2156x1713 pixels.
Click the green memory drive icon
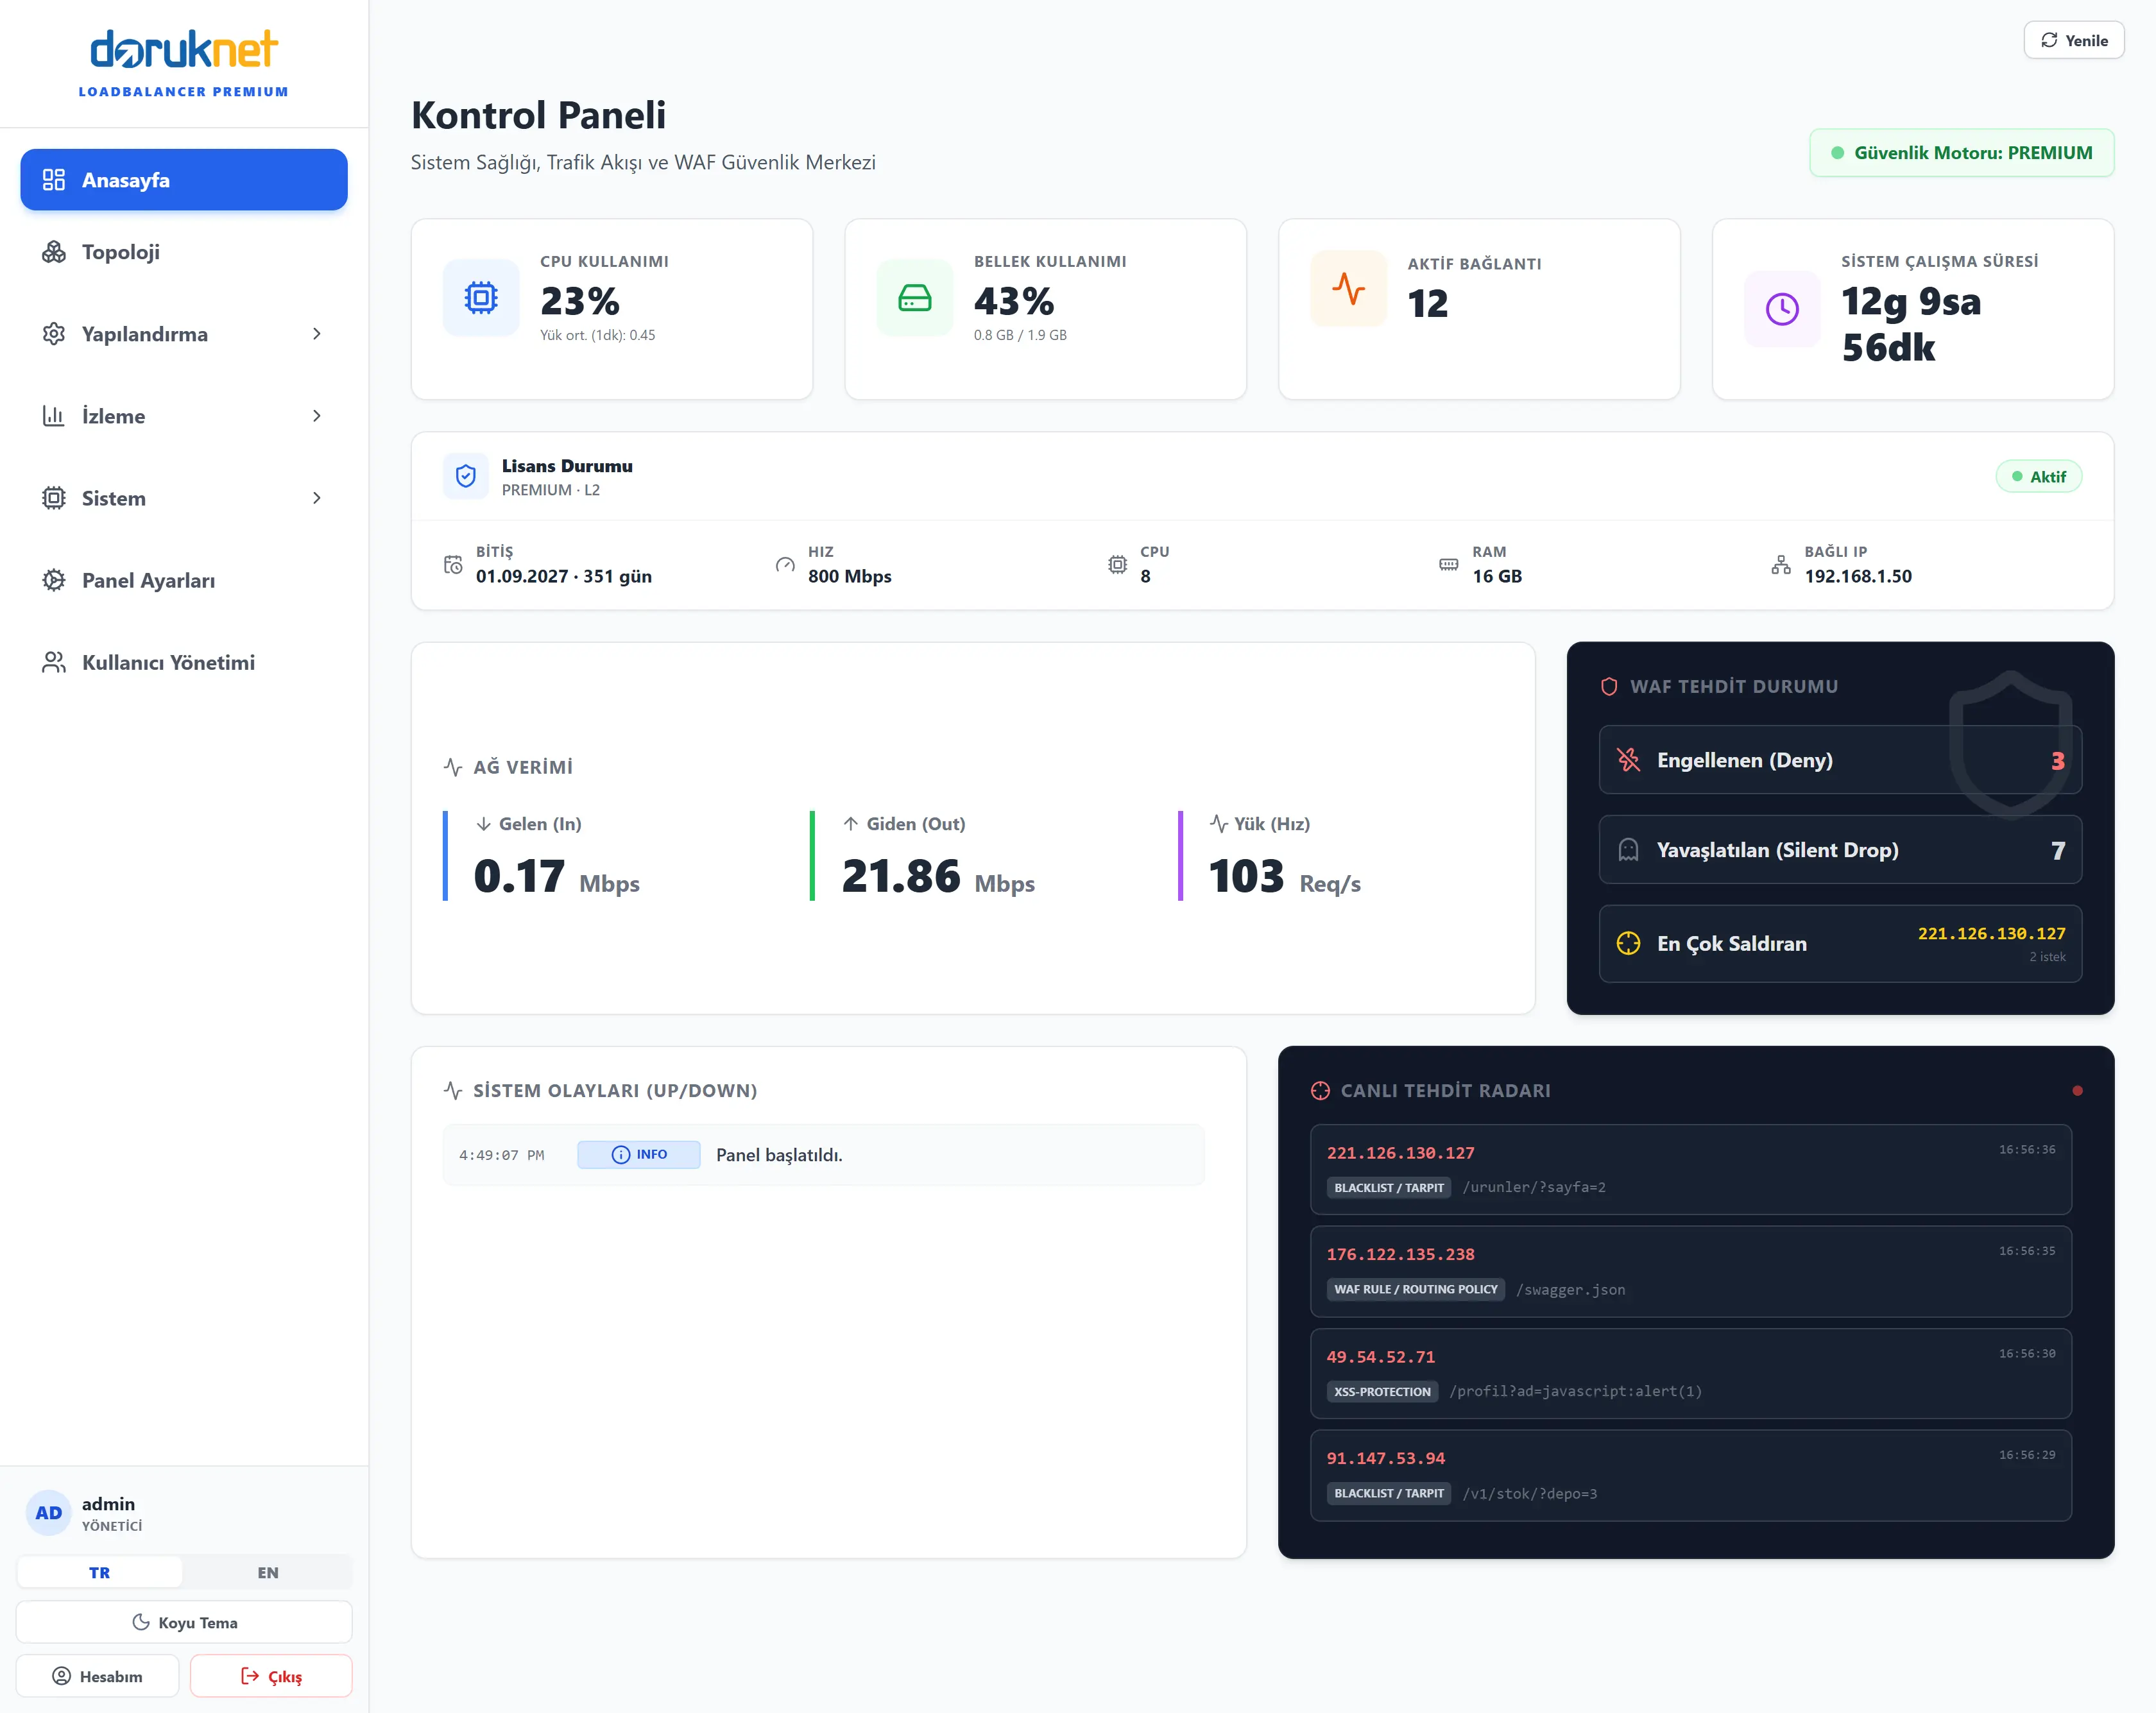coord(915,298)
